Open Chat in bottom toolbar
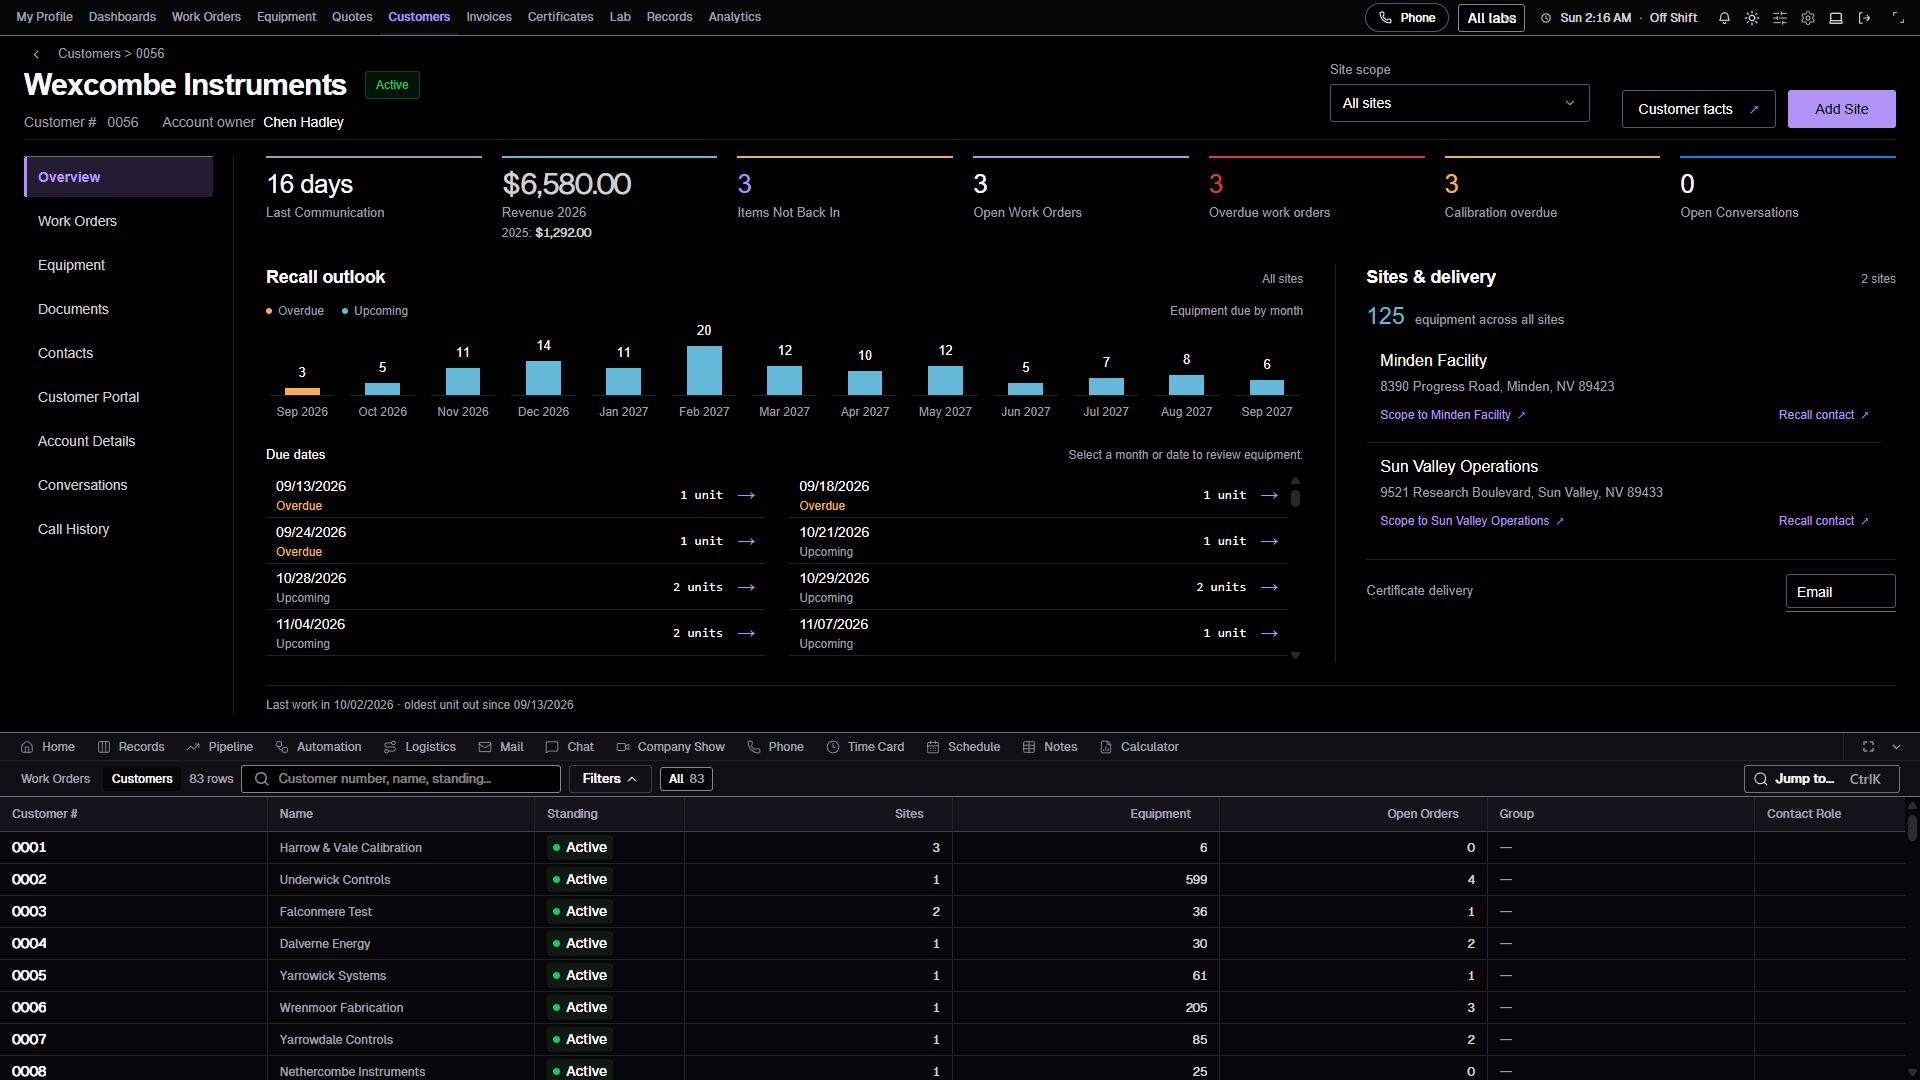The width and height of the screenshot is (1920, 1080). pos(569,747)
